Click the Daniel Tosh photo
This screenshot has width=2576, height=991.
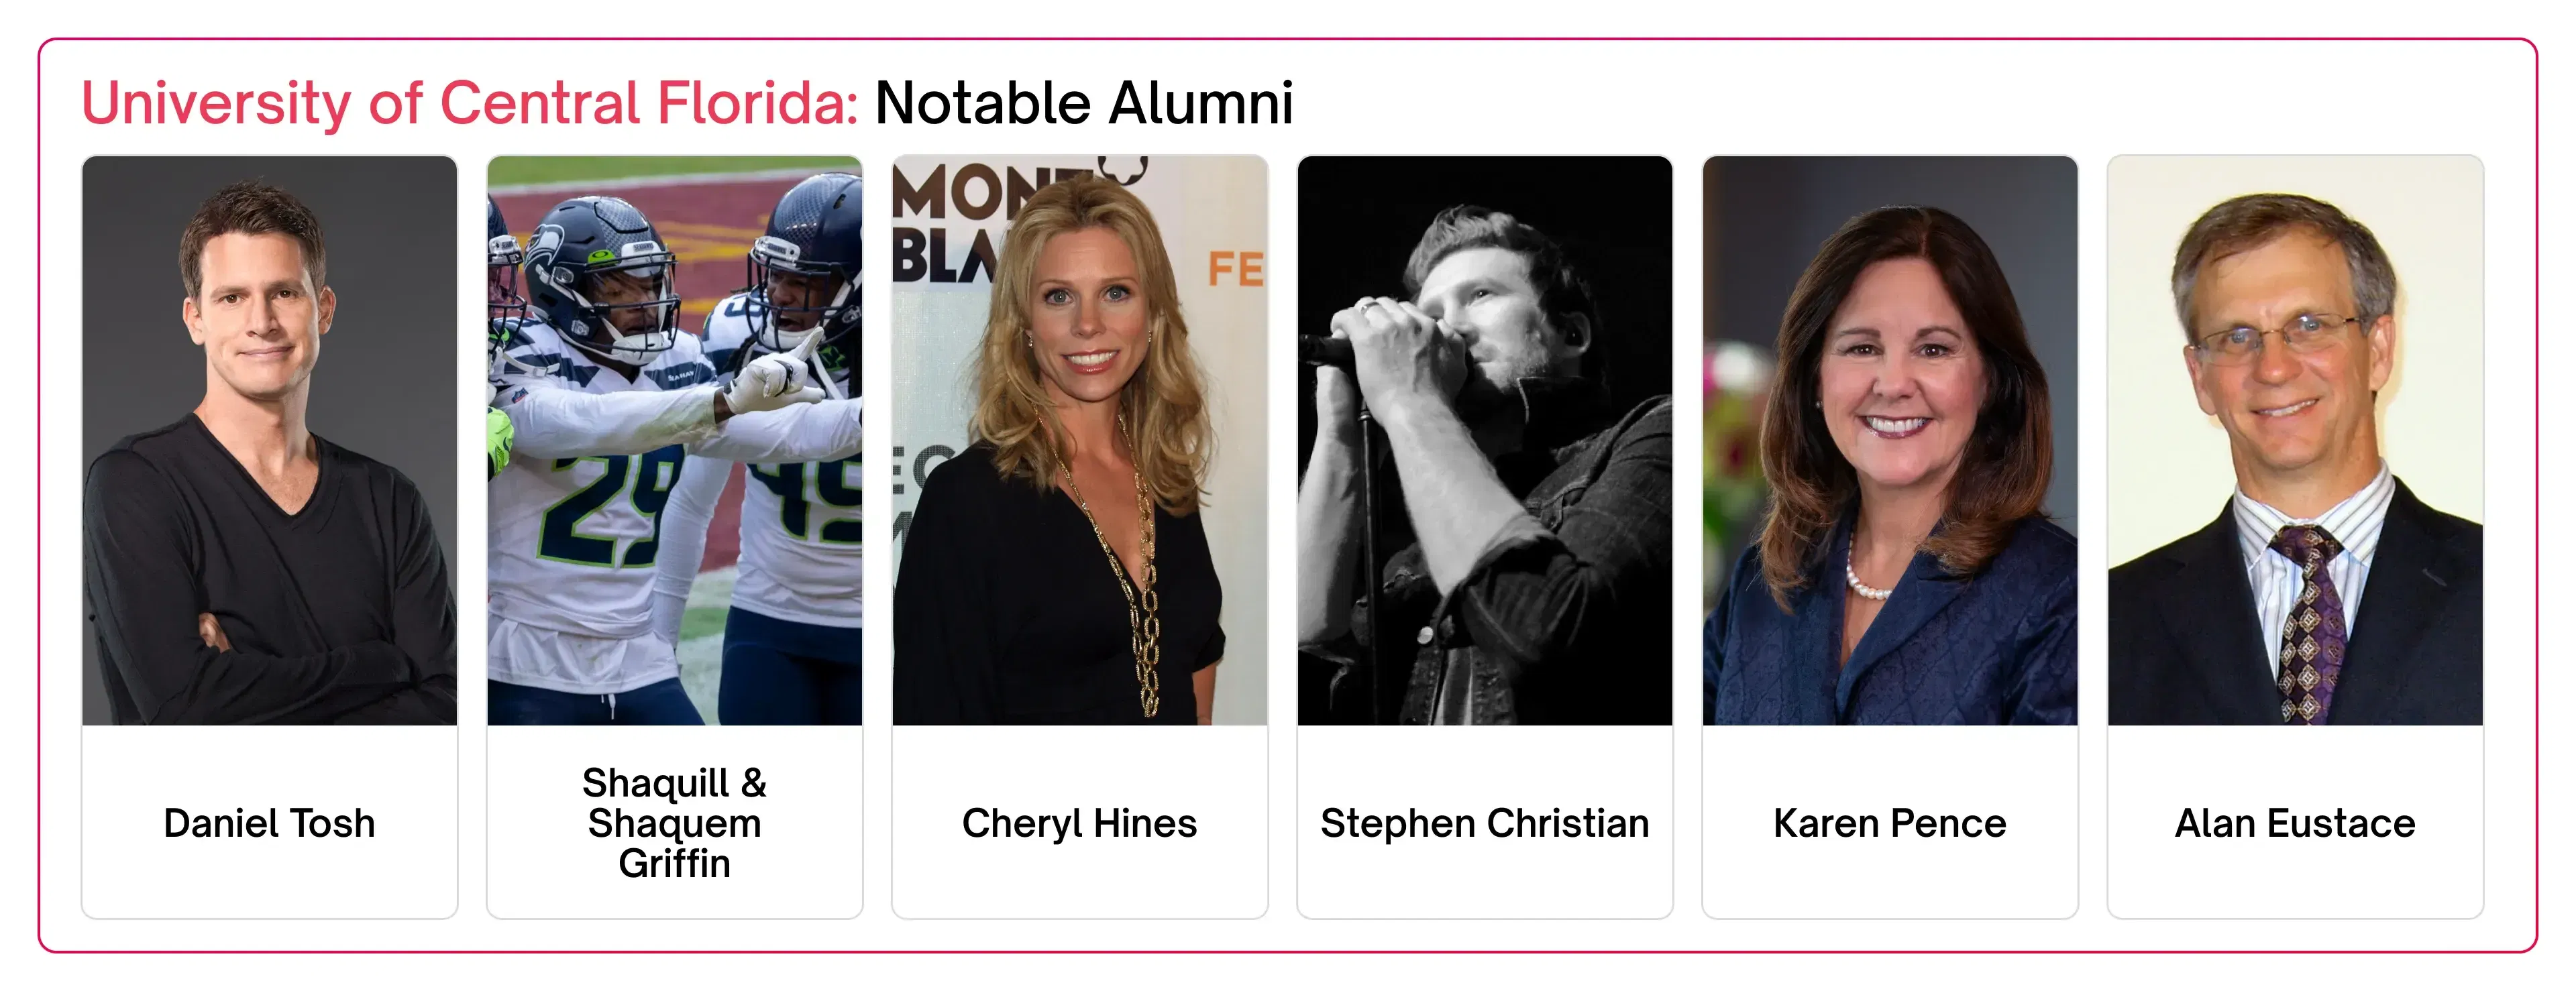269,440
